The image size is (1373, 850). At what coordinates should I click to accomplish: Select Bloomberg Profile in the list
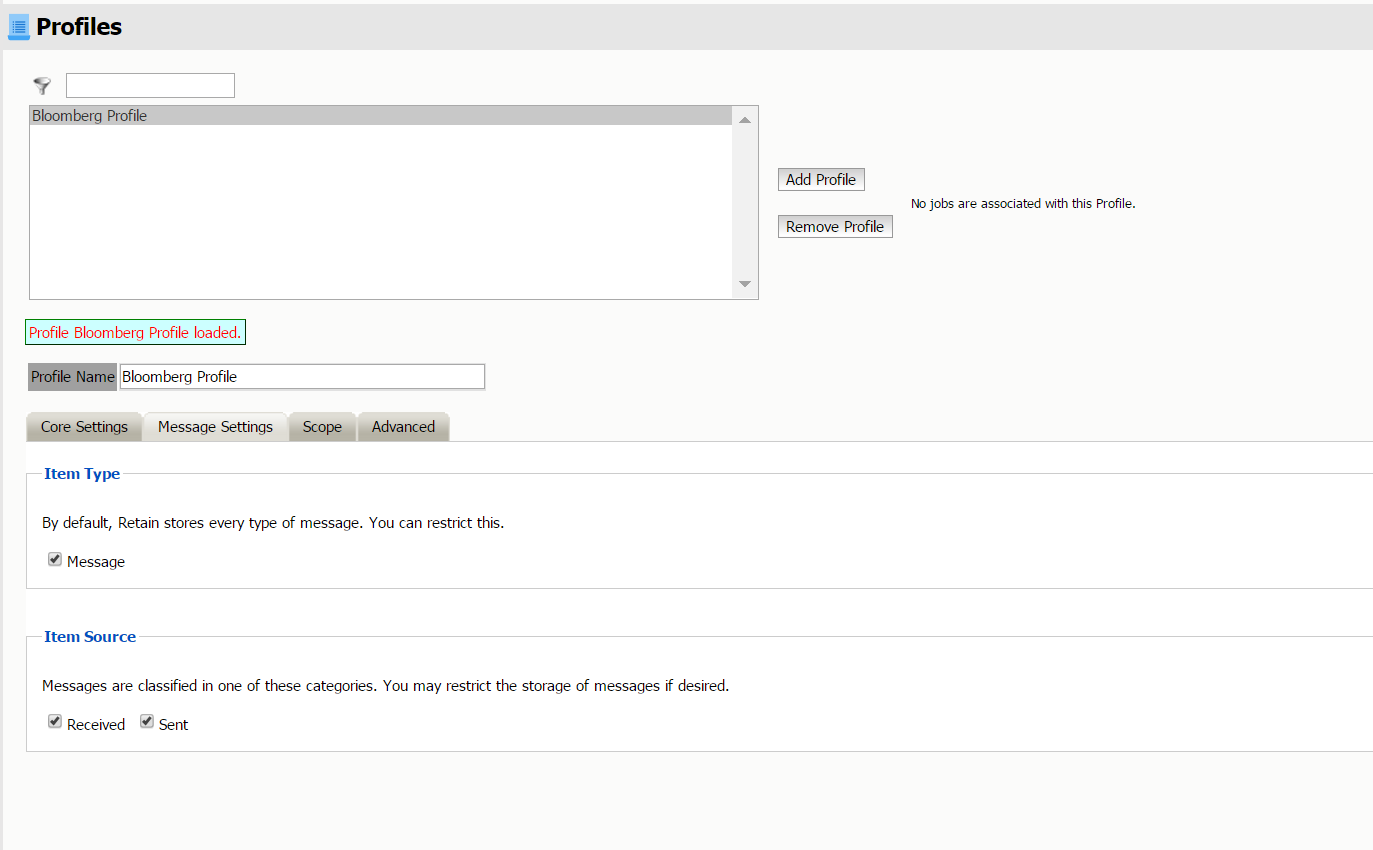coord(381,116)
